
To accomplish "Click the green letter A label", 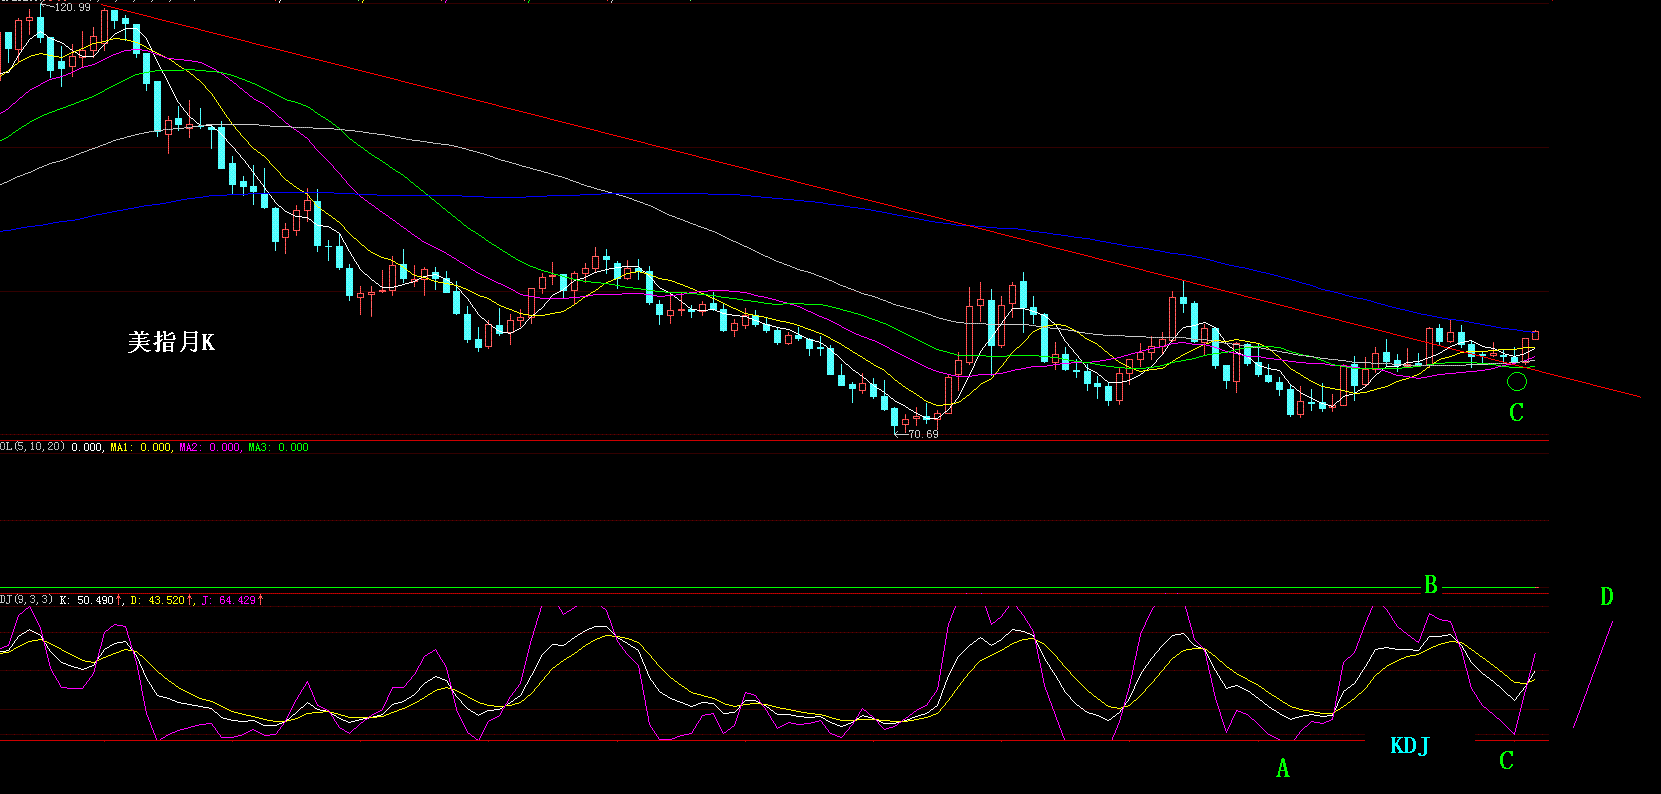I will 1283,768.
